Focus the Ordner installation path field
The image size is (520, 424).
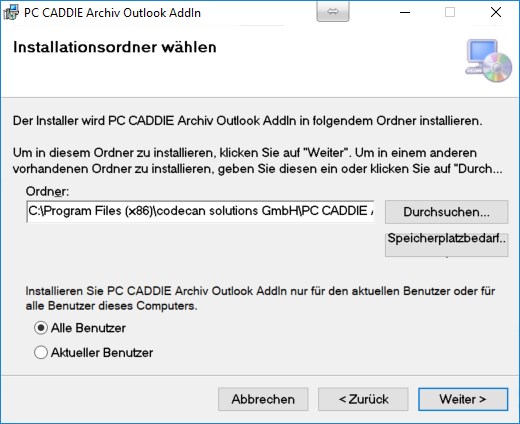200,211
